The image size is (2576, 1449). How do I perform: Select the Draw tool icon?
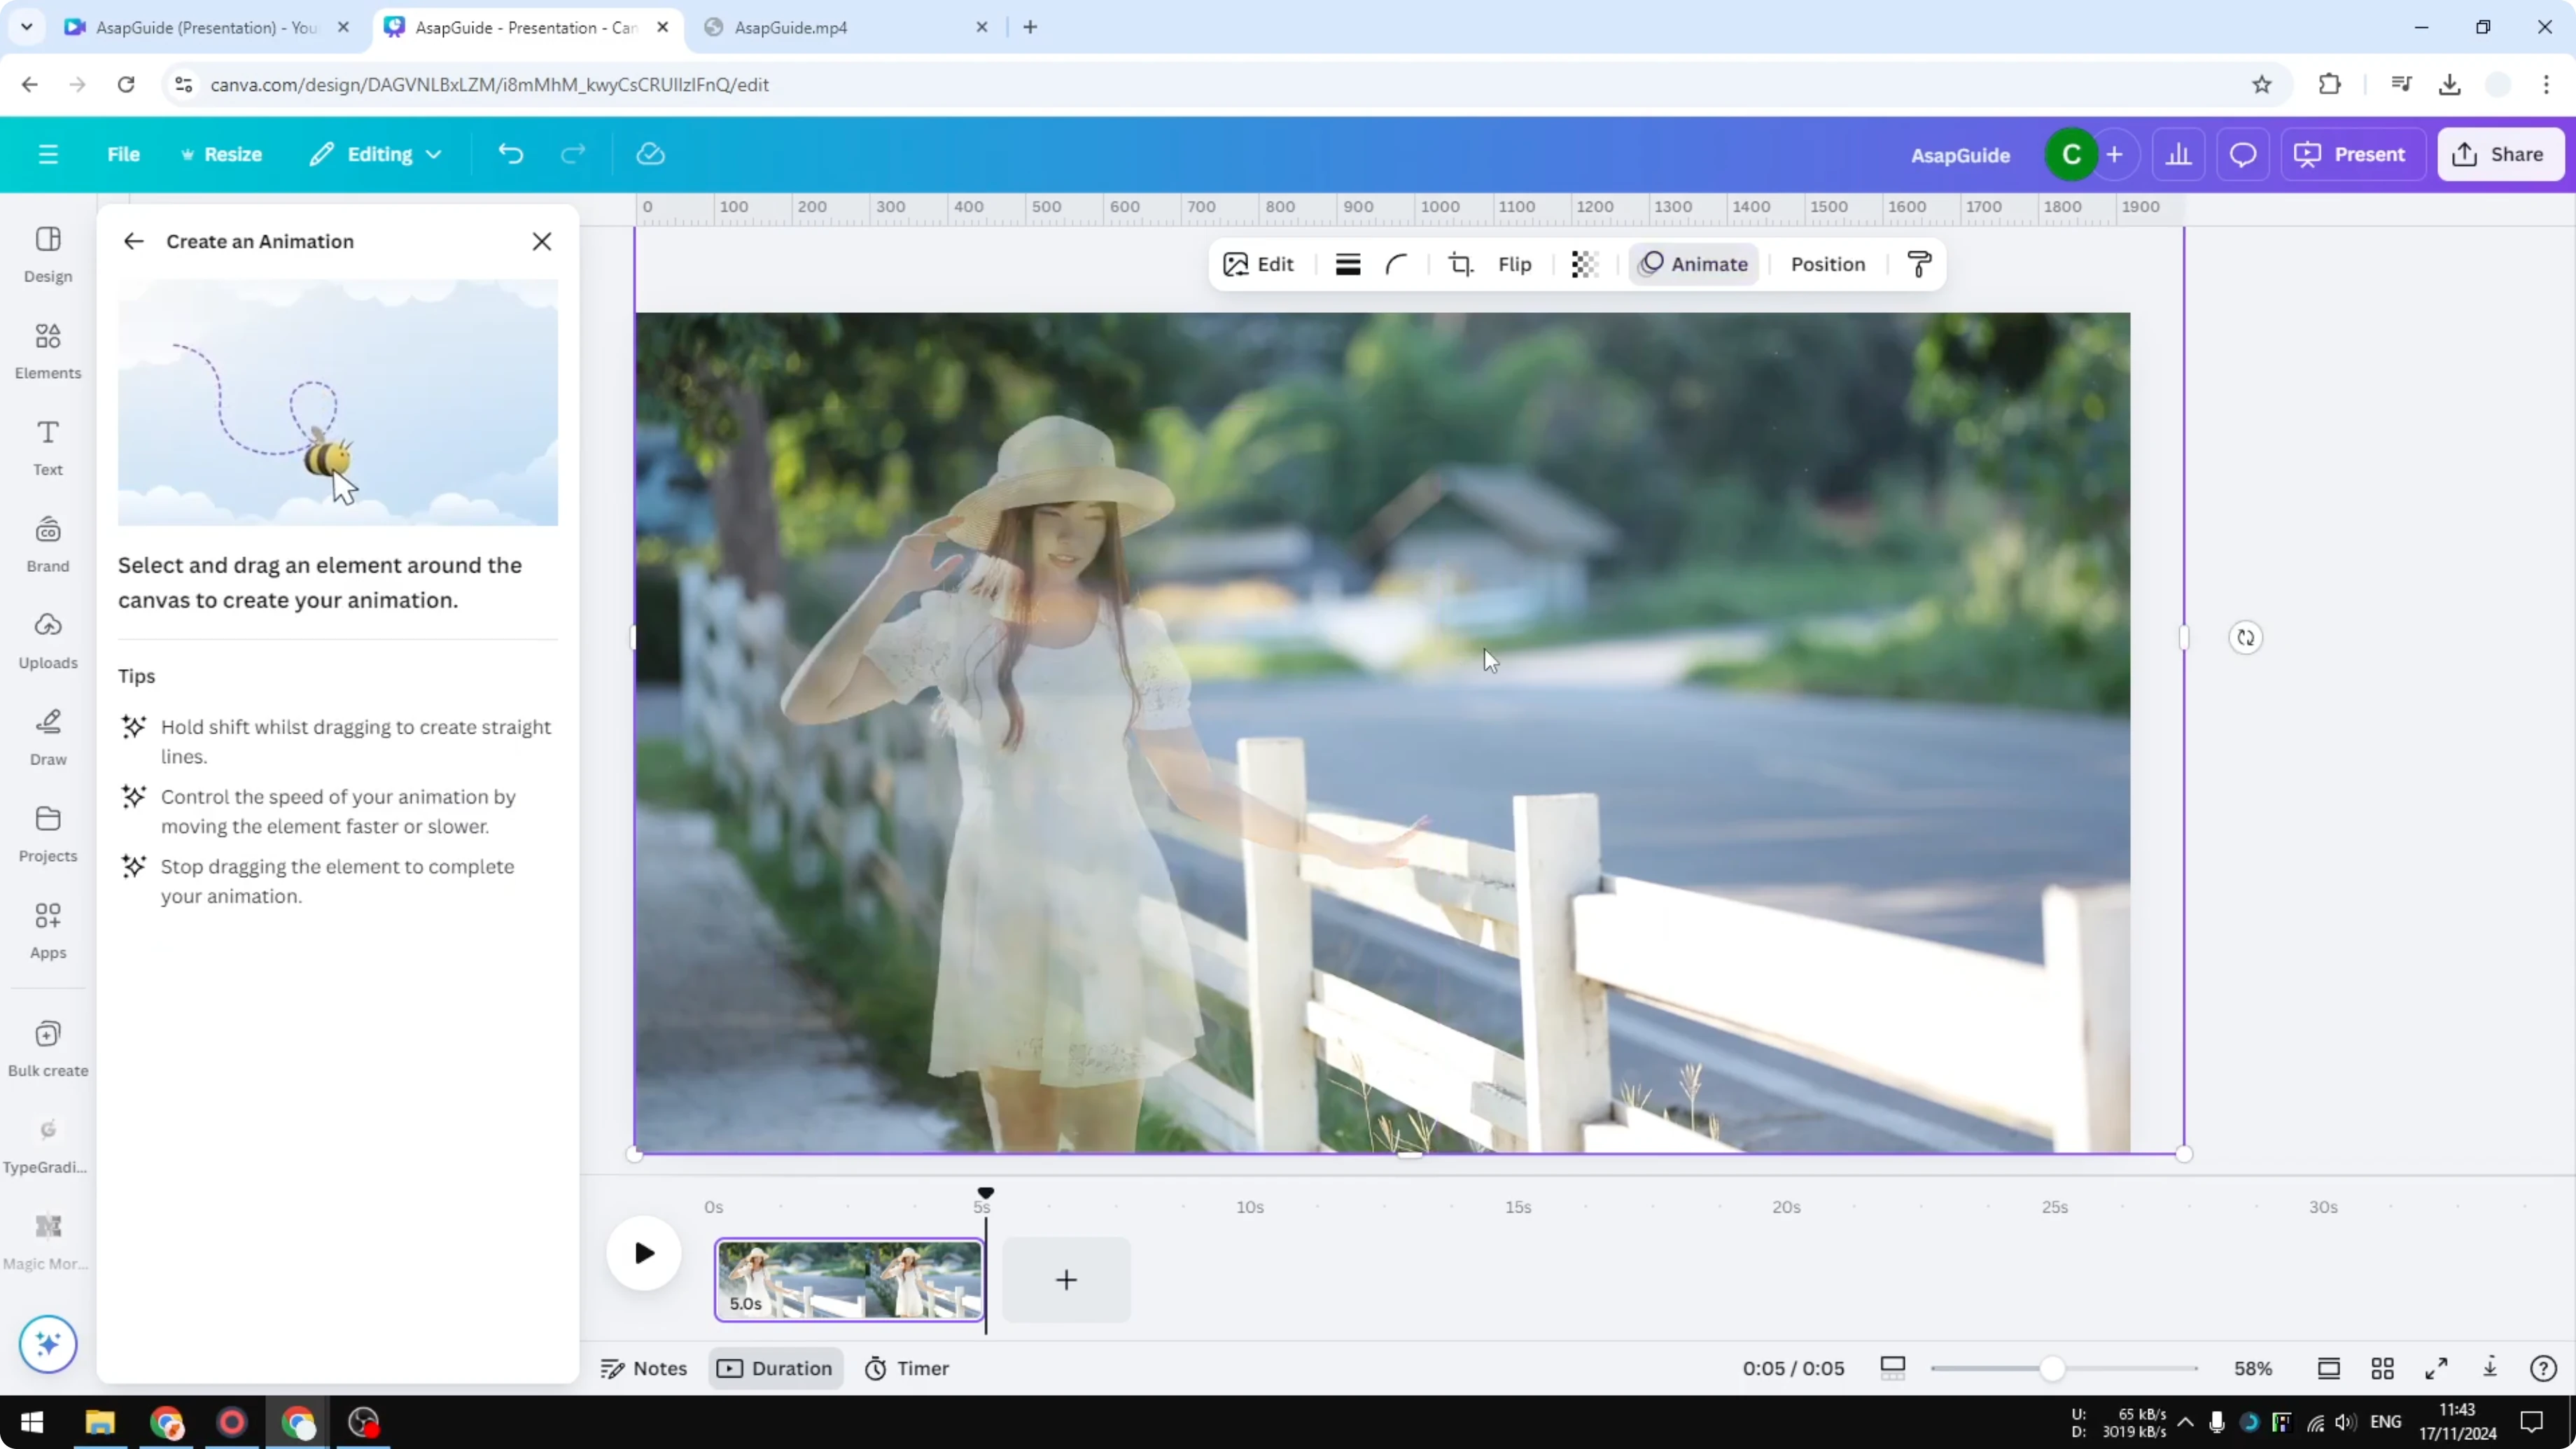click(x=47, y=735)
